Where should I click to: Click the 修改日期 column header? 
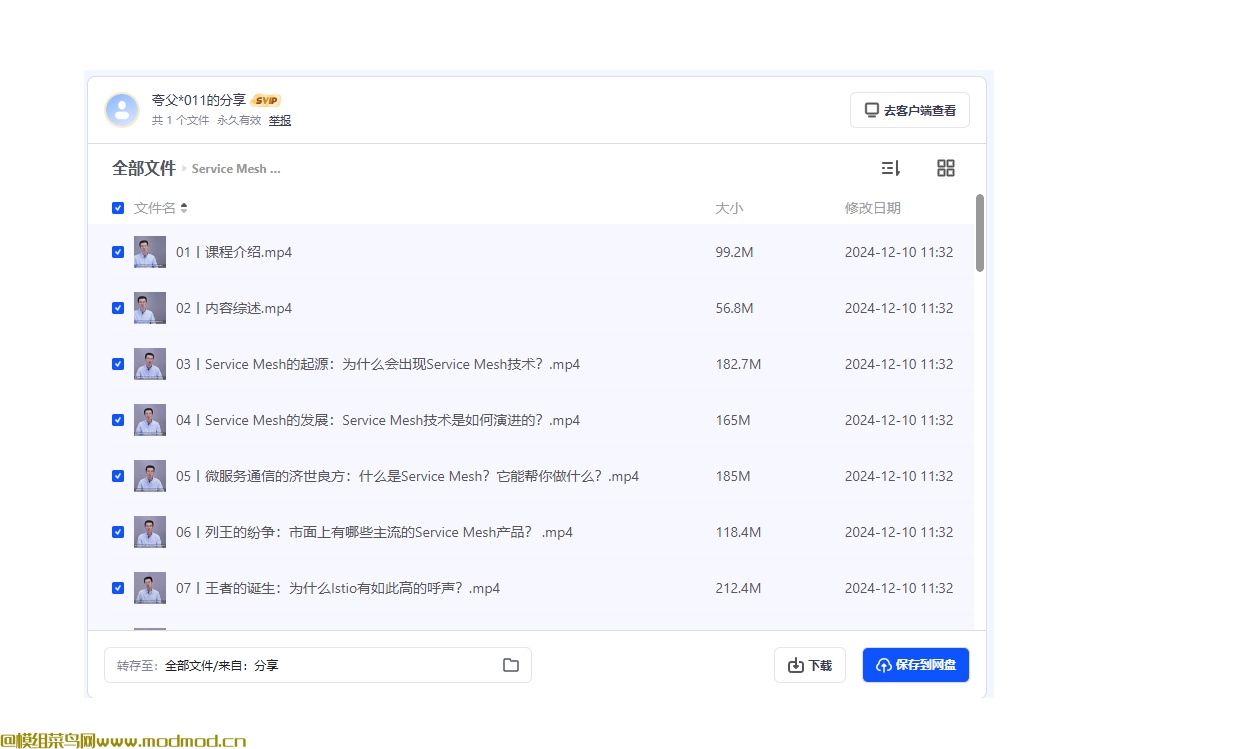(872, 208)
